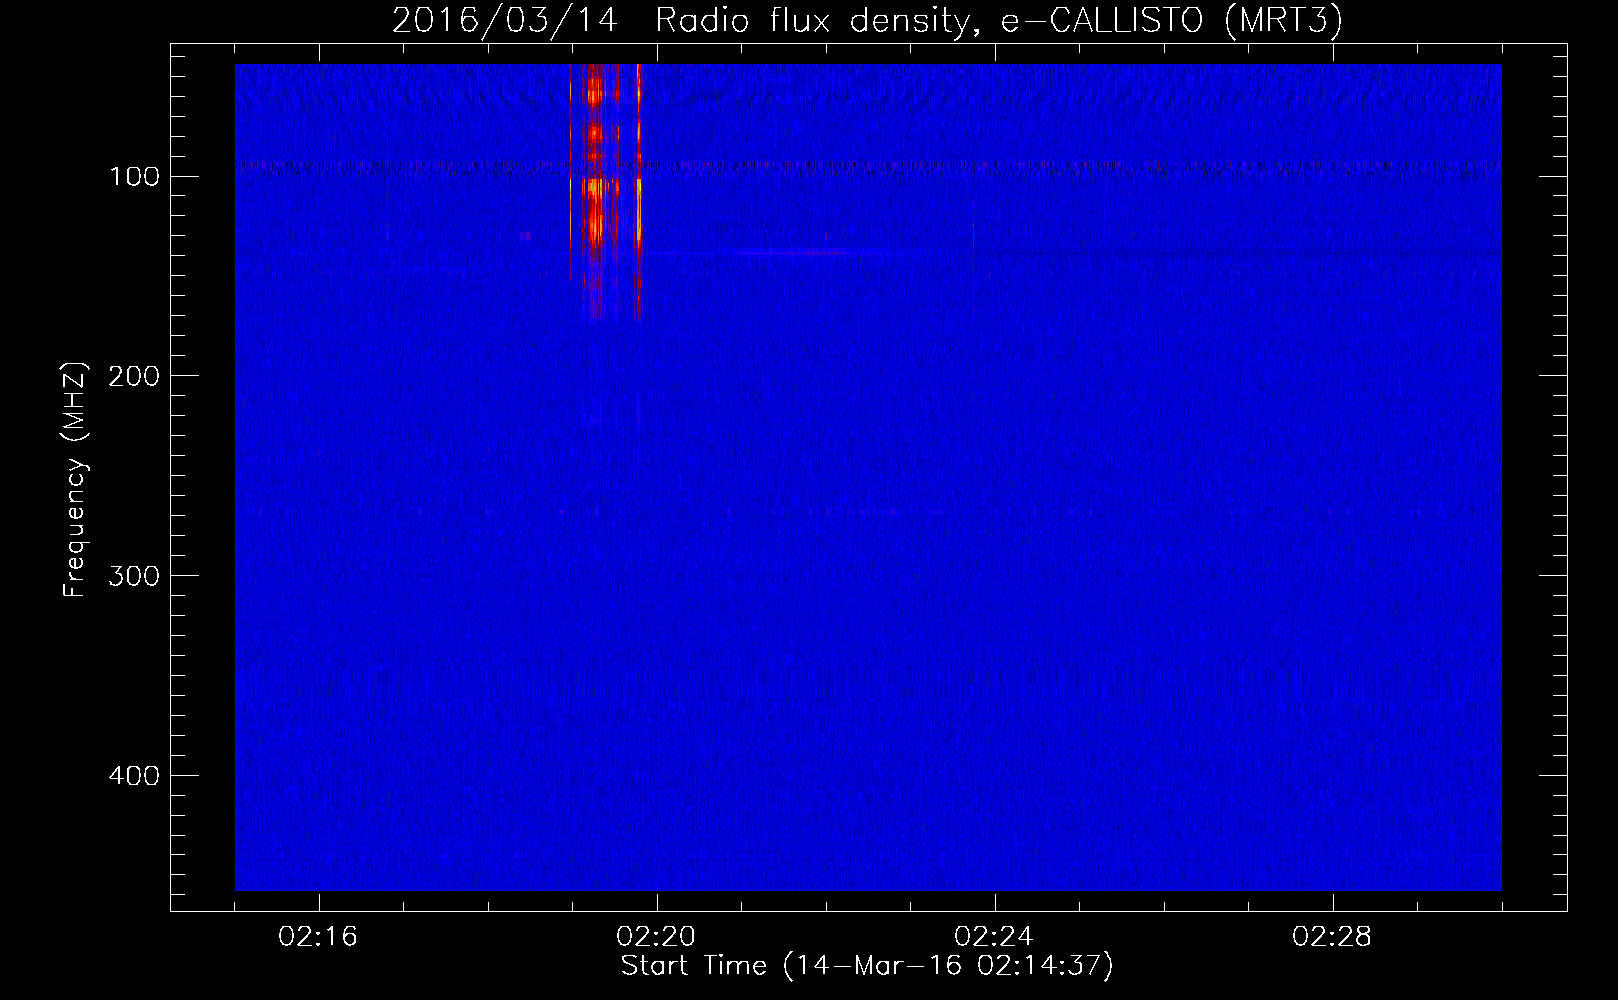This screenshot has width=1618, height=1000.
Task: Click the 200 frequency tick label
Action: click(x=133, y=376)
